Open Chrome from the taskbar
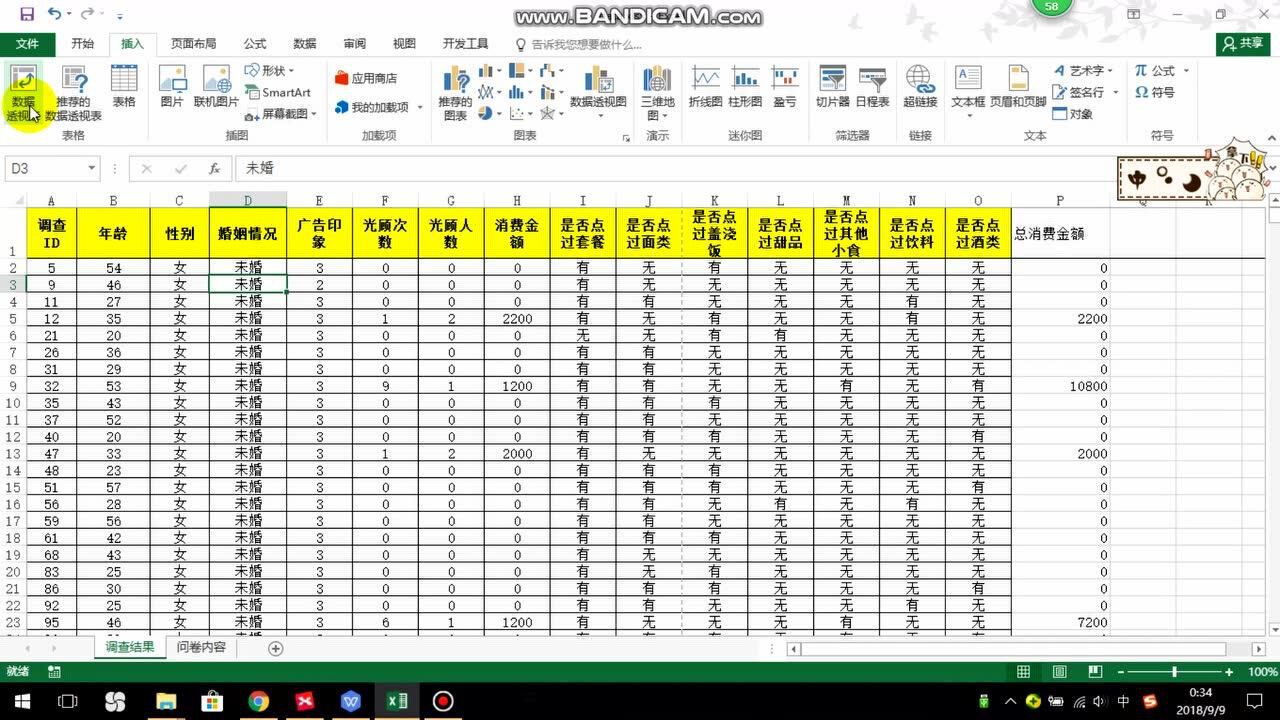 click(x=258, y=701)
